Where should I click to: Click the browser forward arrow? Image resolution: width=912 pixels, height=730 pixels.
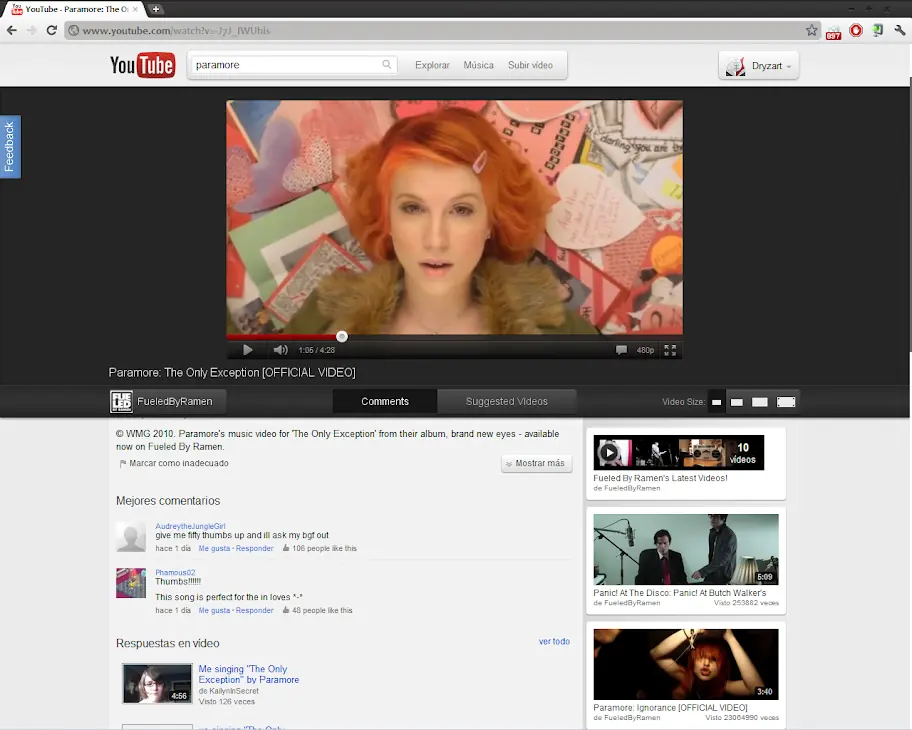pyautogui.click(x=31, y=30)
